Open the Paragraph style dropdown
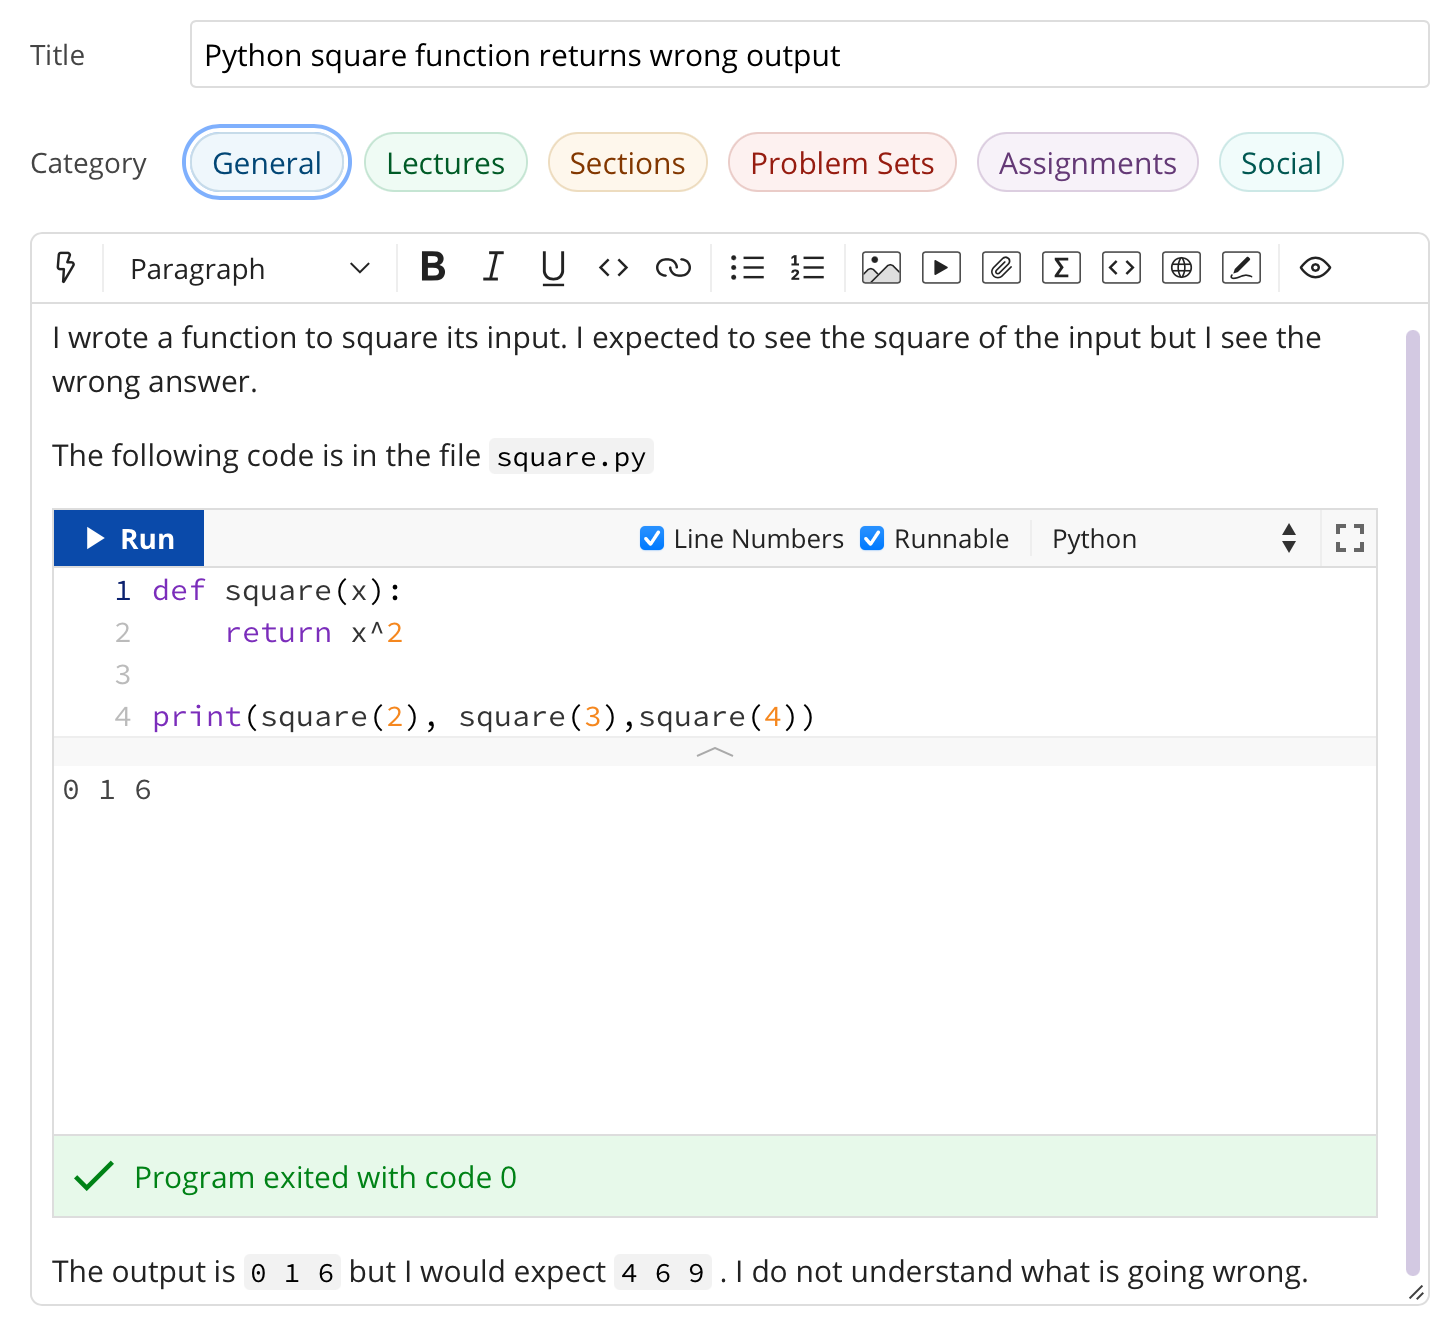 [250, 269]
